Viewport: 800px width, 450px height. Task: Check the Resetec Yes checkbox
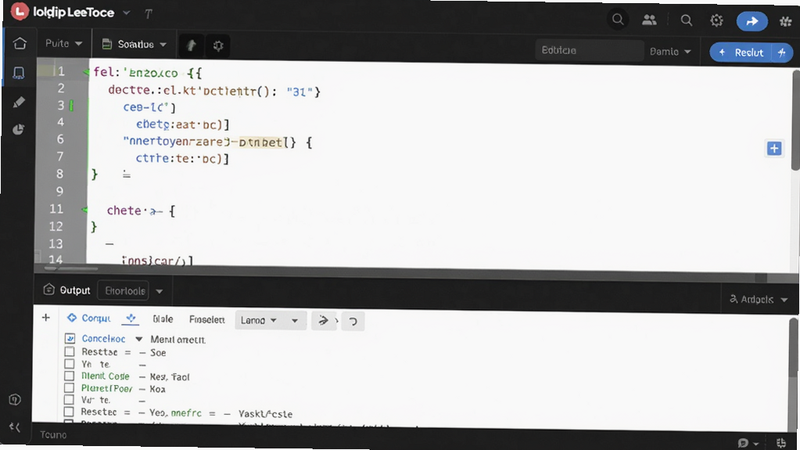click(69, 411)
